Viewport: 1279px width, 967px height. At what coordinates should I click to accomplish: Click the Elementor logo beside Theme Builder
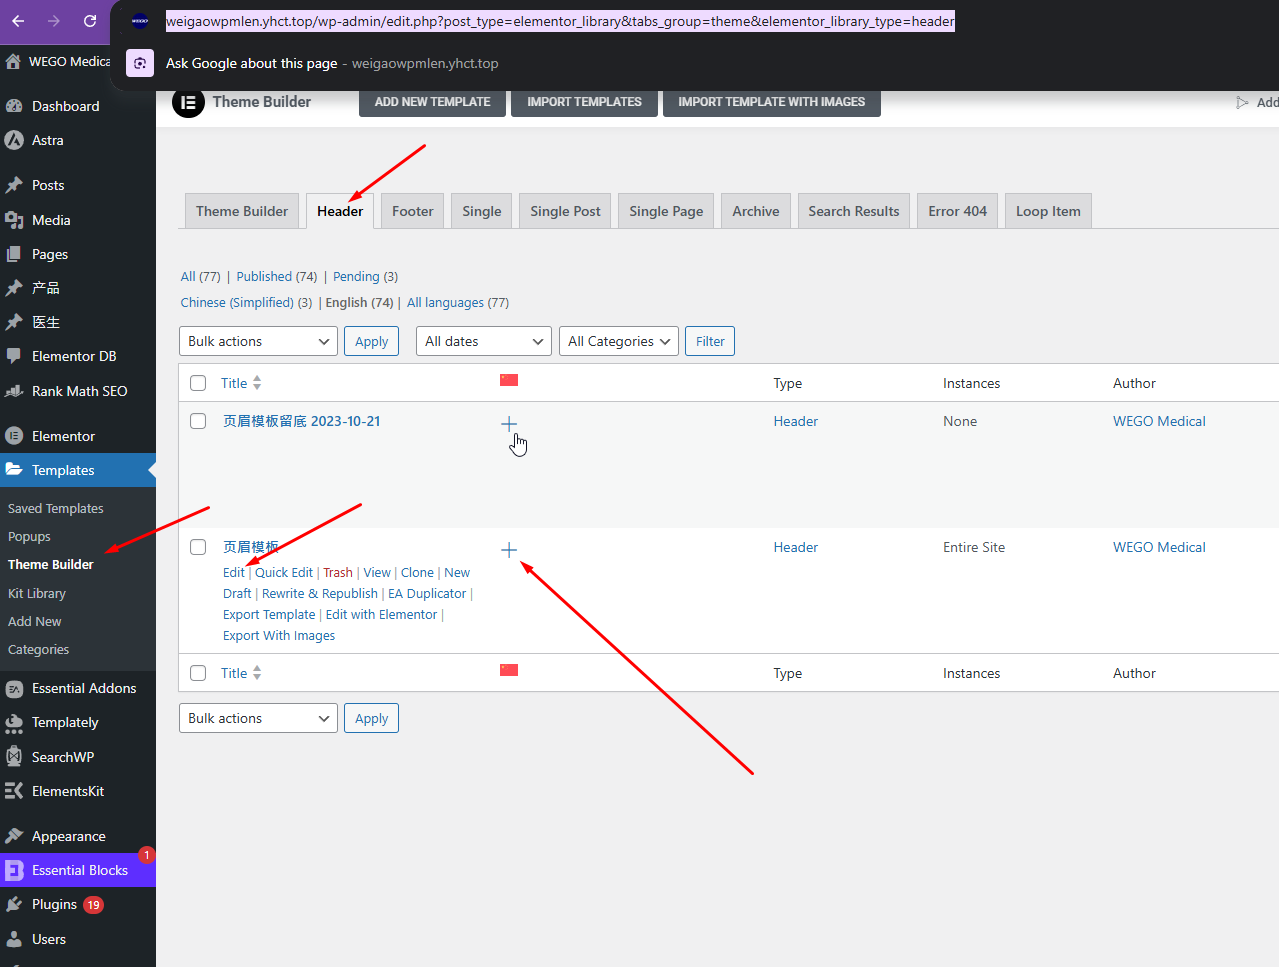click(x=188, y=102)
